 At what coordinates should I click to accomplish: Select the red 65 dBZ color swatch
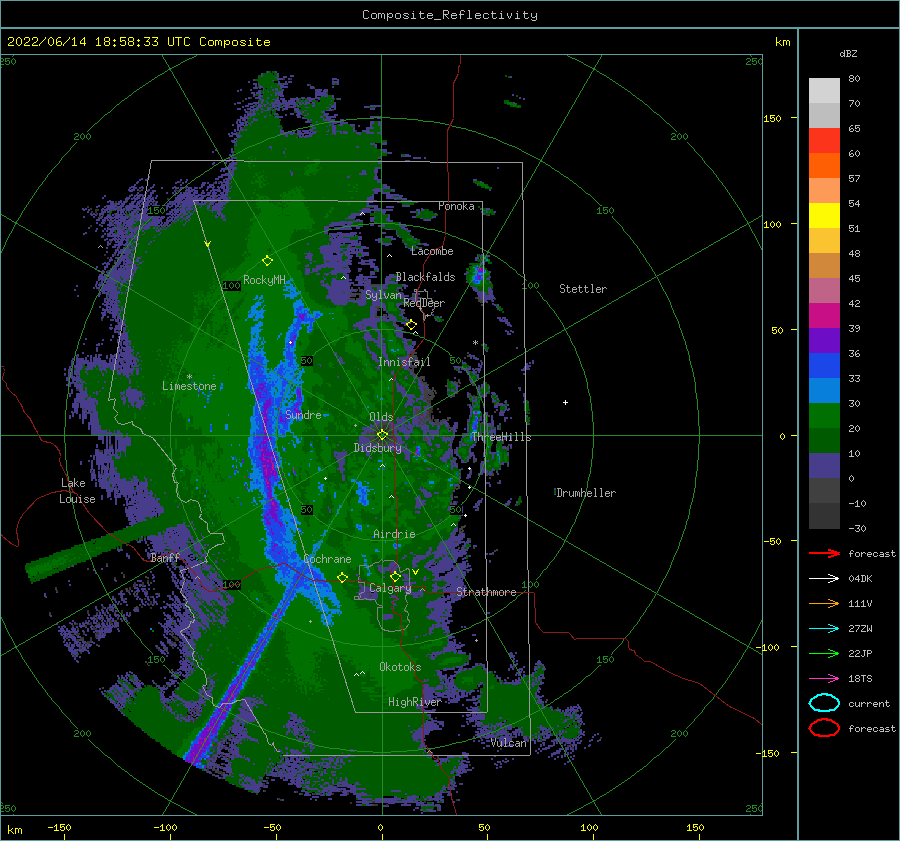tap(824, 140)
